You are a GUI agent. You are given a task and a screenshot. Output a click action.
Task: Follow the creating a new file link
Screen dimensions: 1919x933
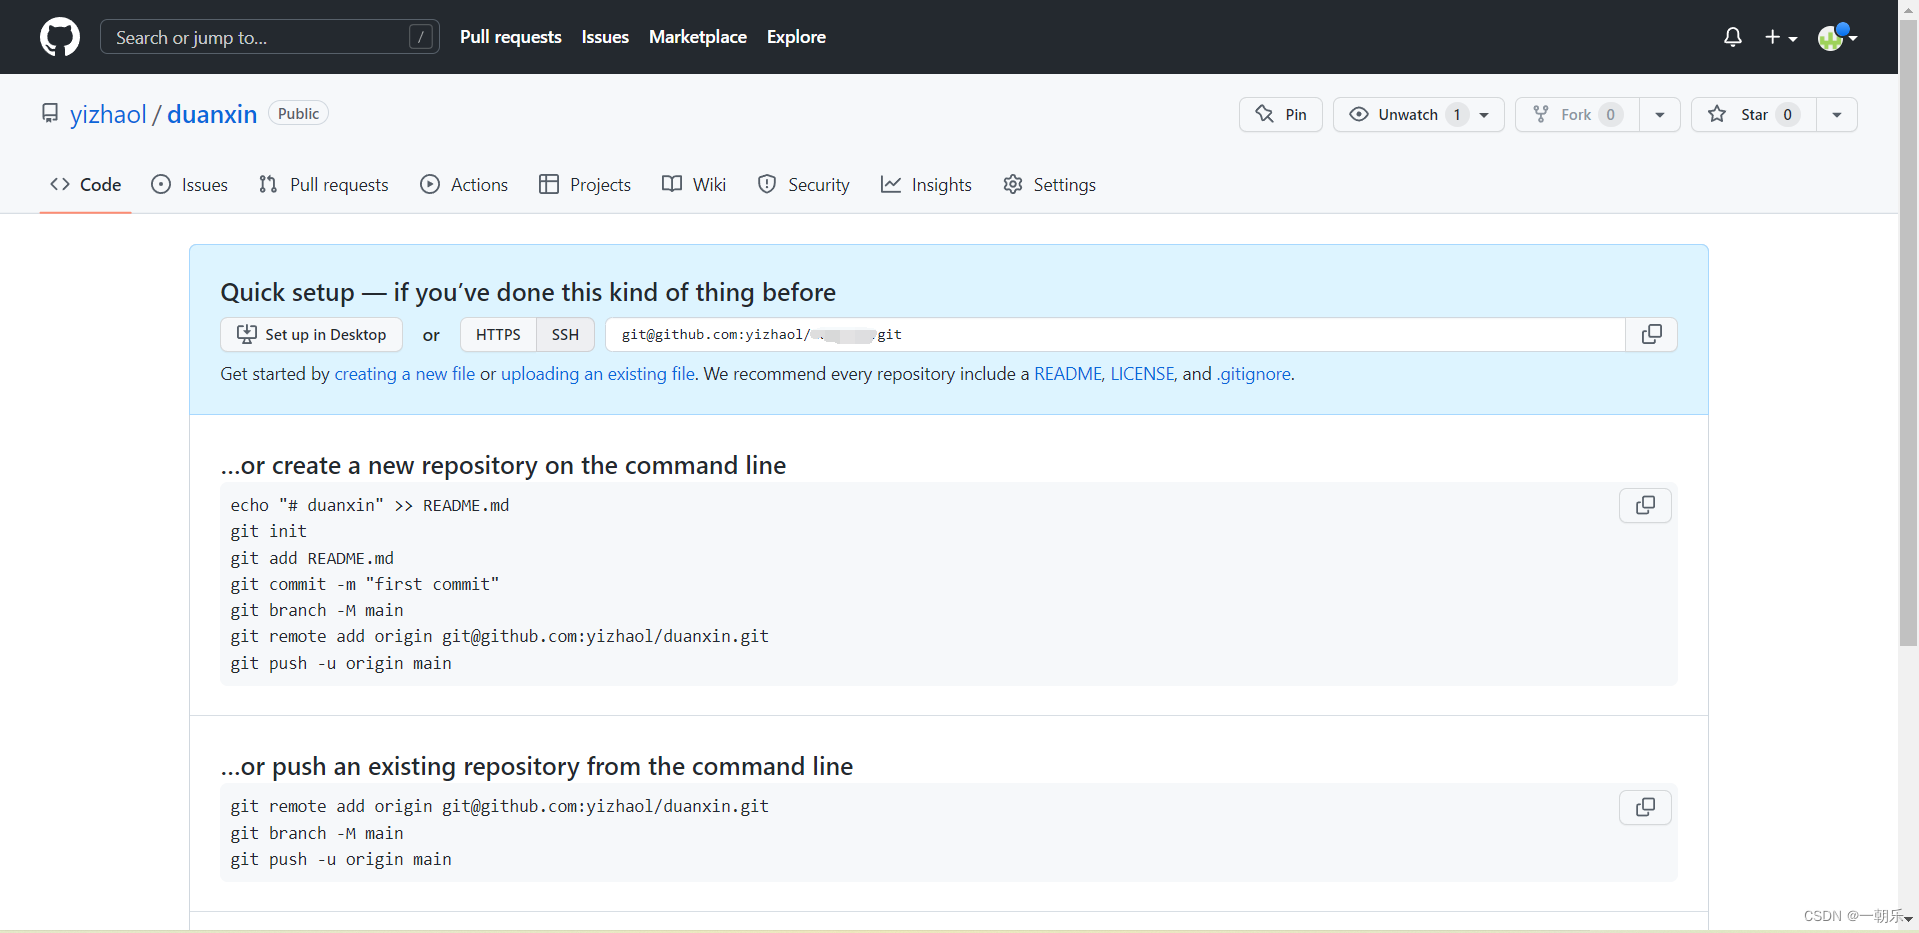[404, 373]
